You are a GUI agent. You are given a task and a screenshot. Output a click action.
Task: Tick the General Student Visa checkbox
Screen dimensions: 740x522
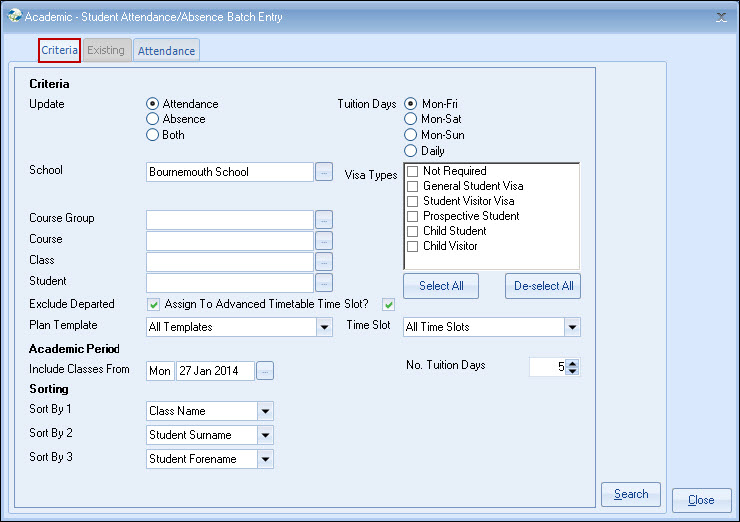412,186
